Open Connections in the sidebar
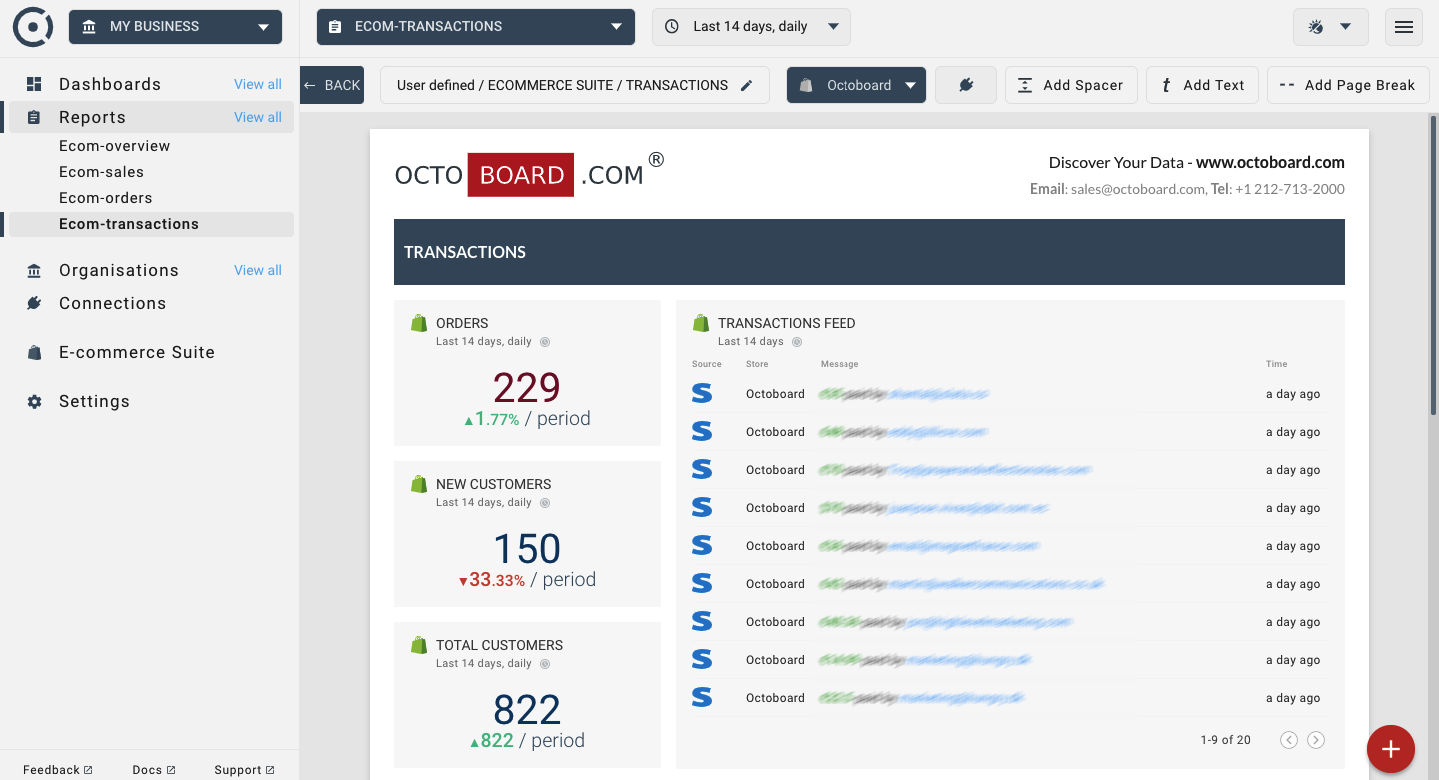This screenshot has width=1439, height=780. (x=112, y=303)
